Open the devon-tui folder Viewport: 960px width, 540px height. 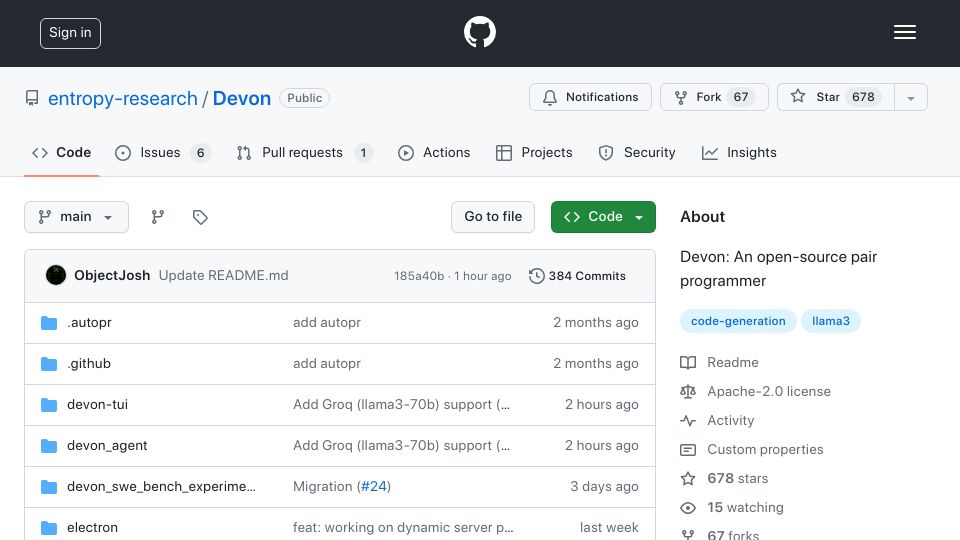coord(97,405)
